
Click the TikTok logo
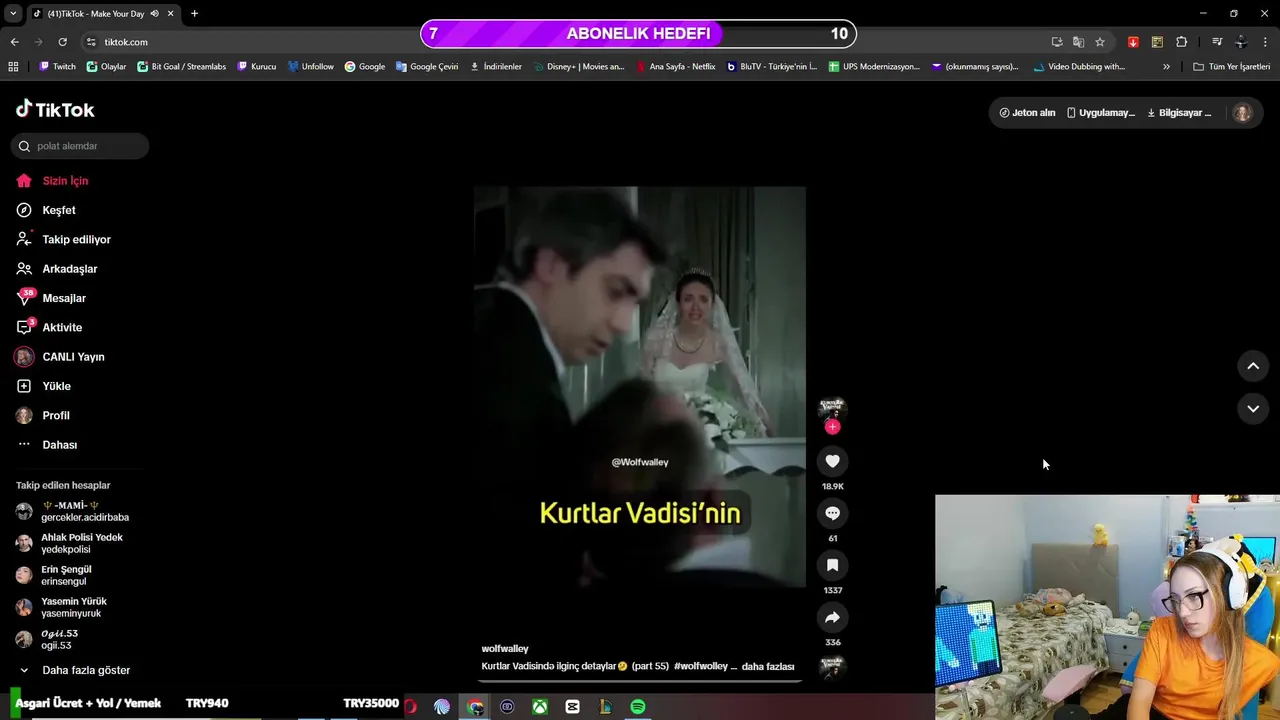(55, 109)
